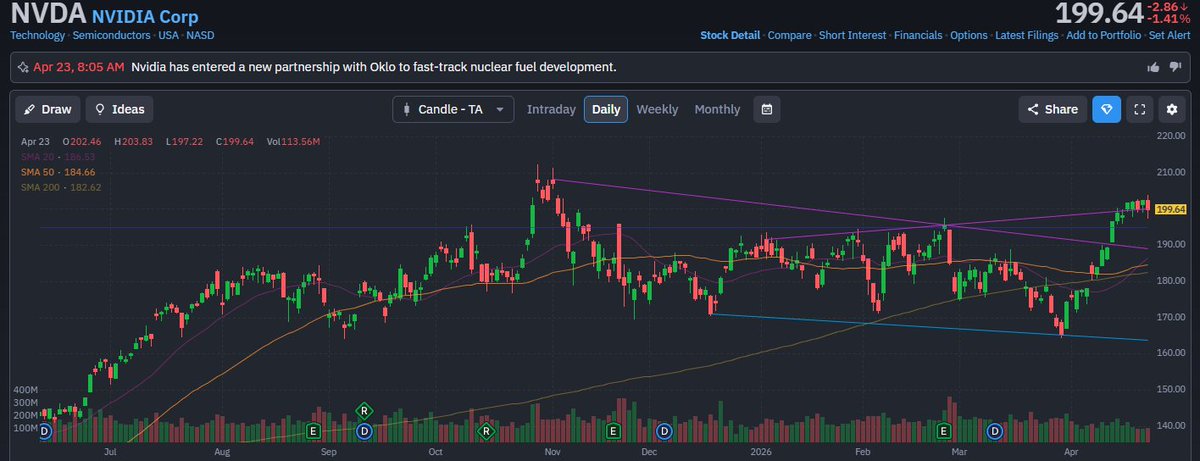This screenshot has width=1200, height=461.
Task: Click the D dividend marker in September
Action: tap(365, 431)
